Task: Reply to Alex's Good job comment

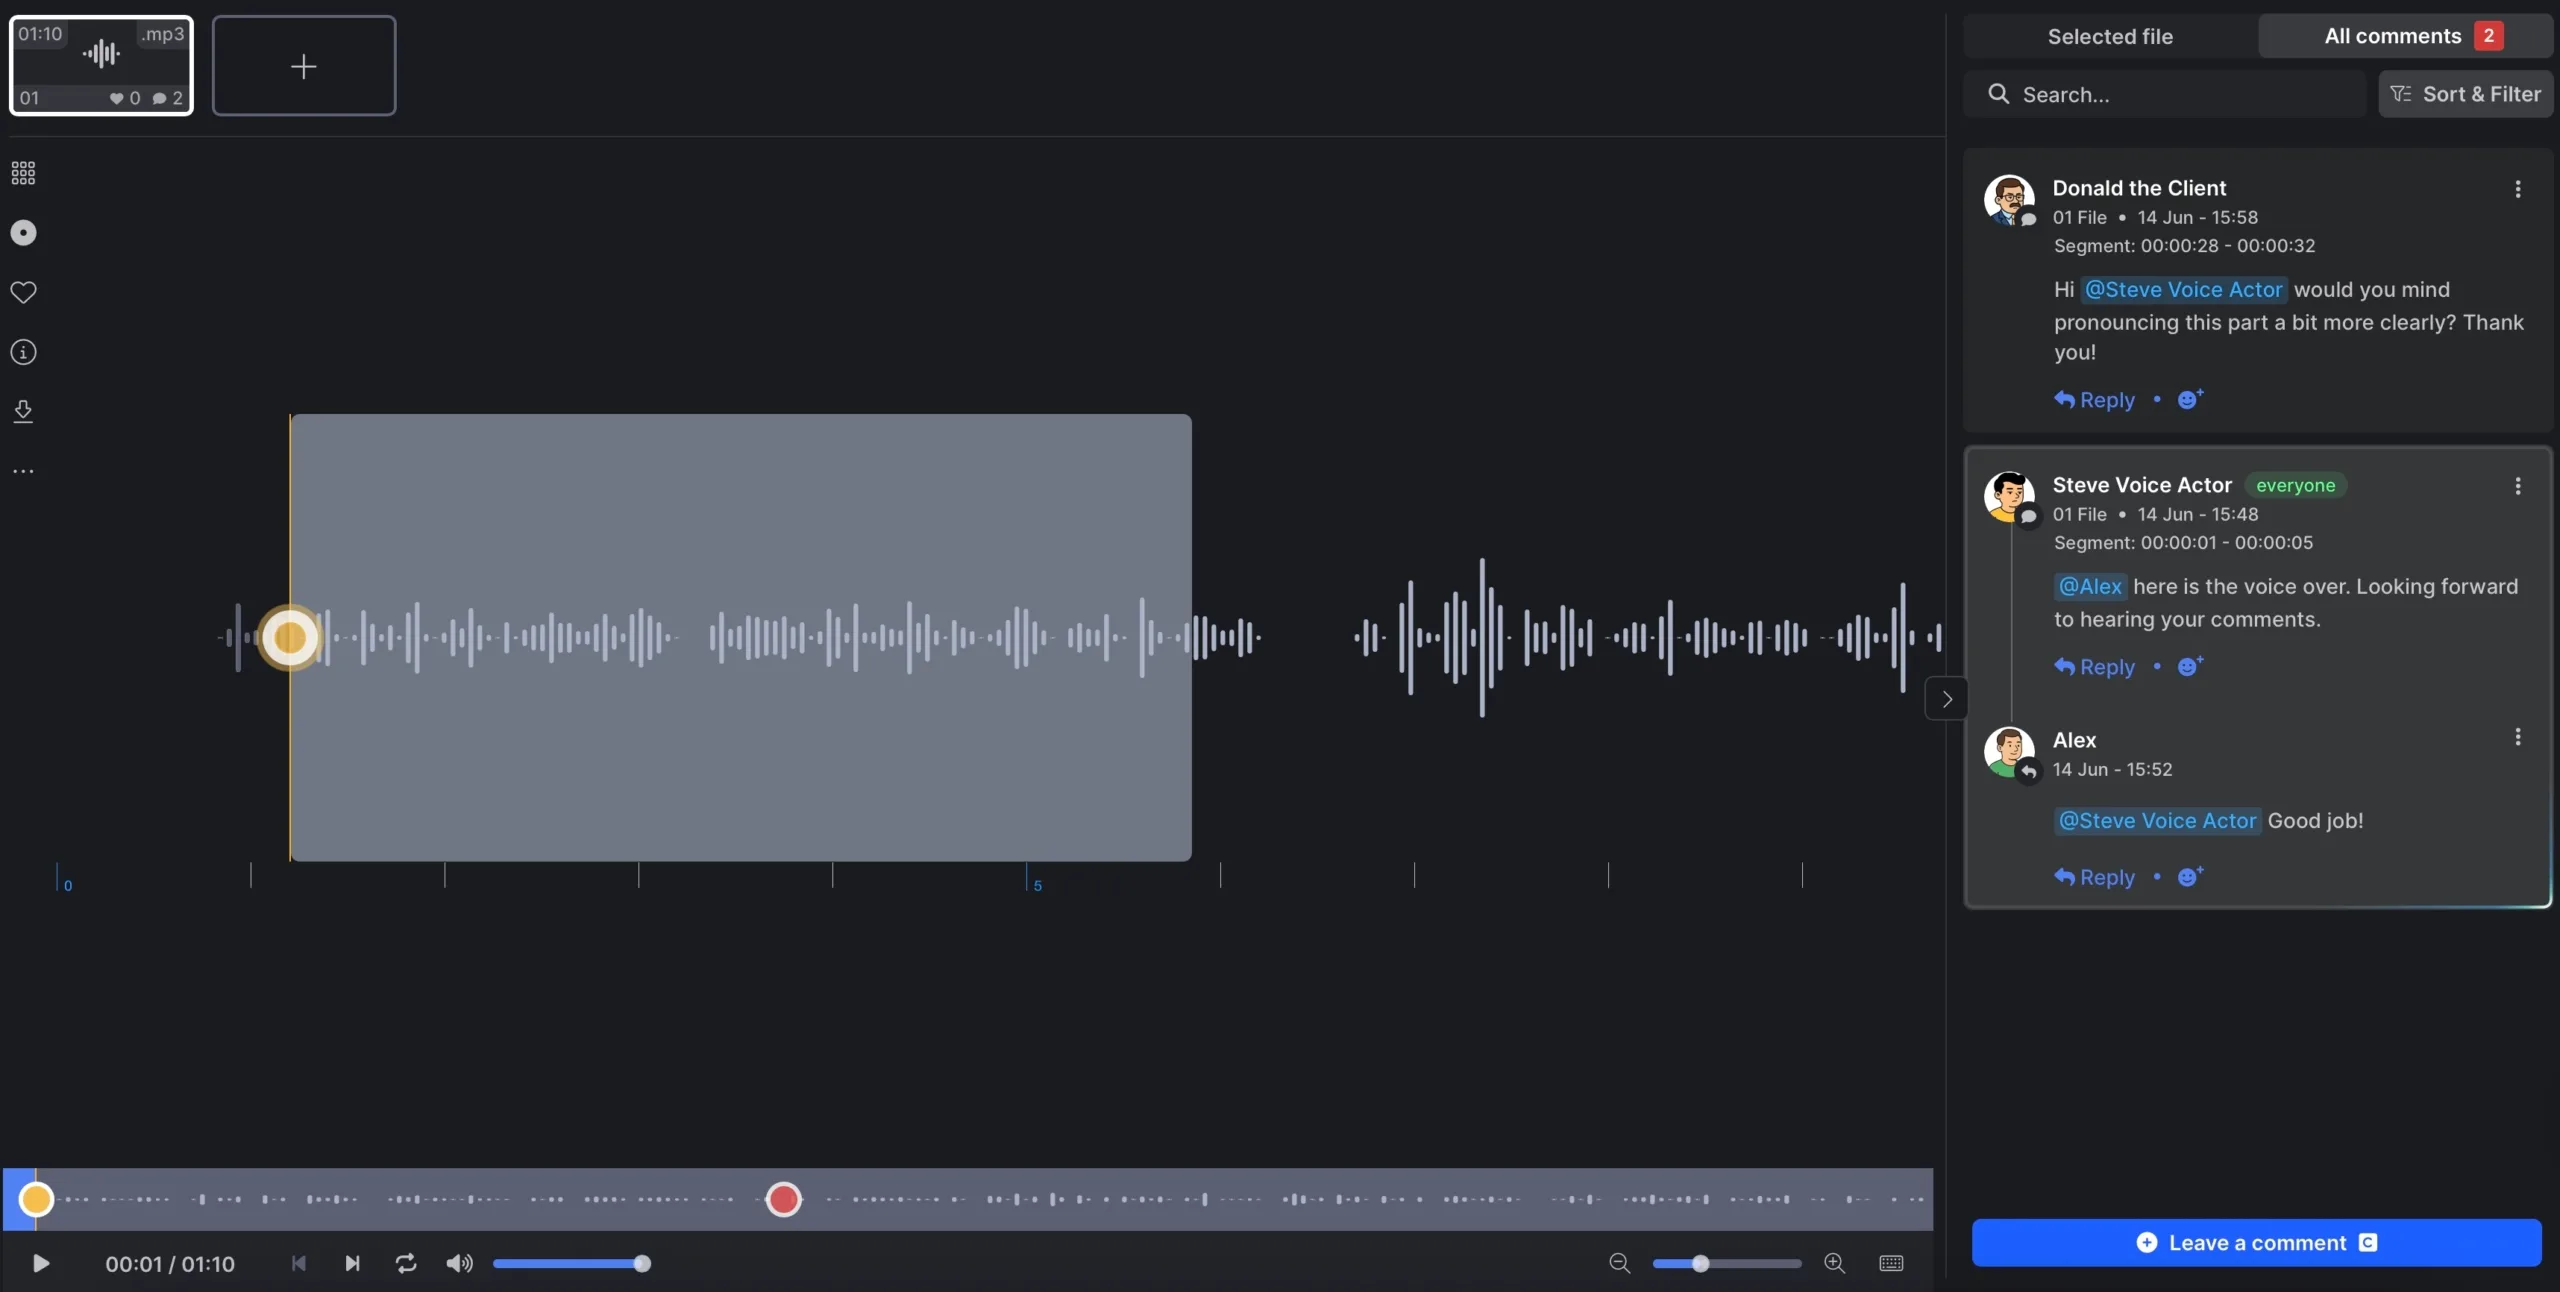Action: pos(2096,877)
